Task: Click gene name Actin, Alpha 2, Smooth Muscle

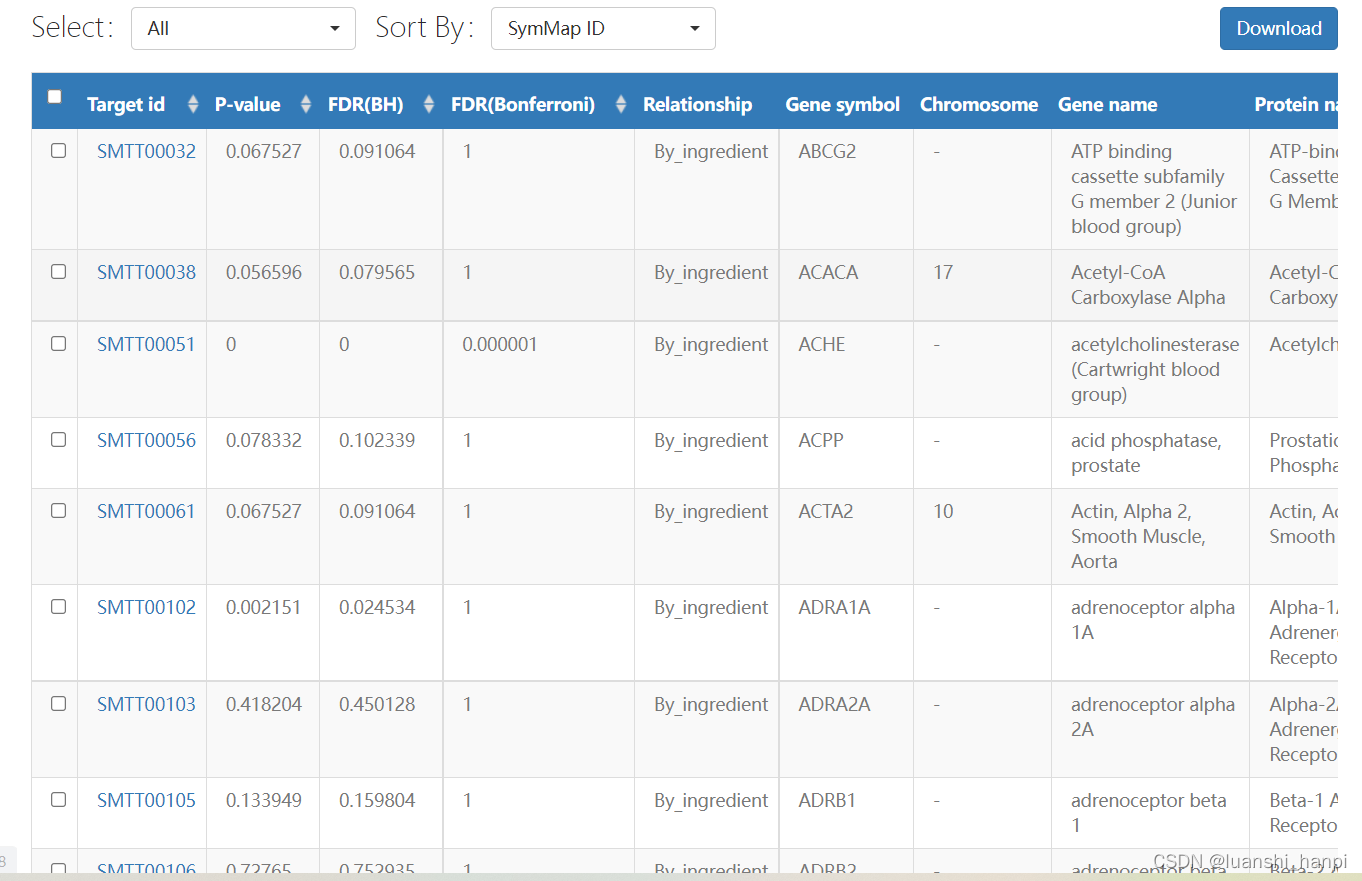Action: (x=1138, y=536)
